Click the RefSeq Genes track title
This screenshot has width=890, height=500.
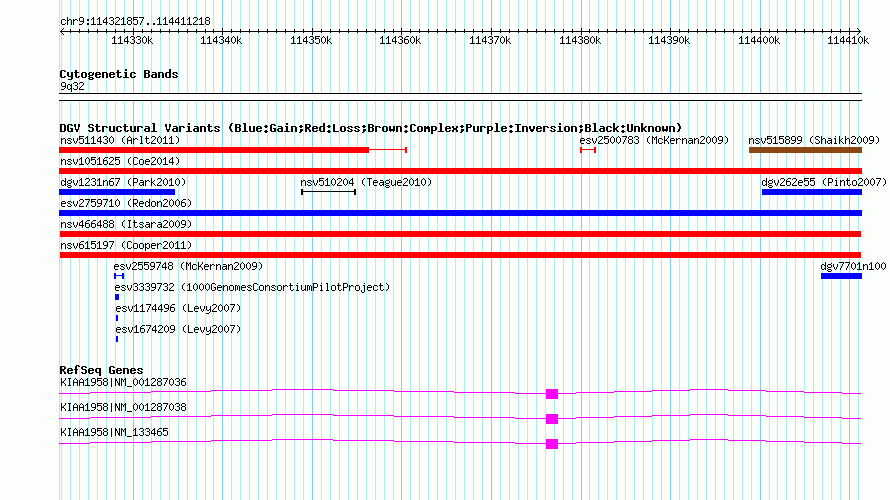[x=101, y=370]
